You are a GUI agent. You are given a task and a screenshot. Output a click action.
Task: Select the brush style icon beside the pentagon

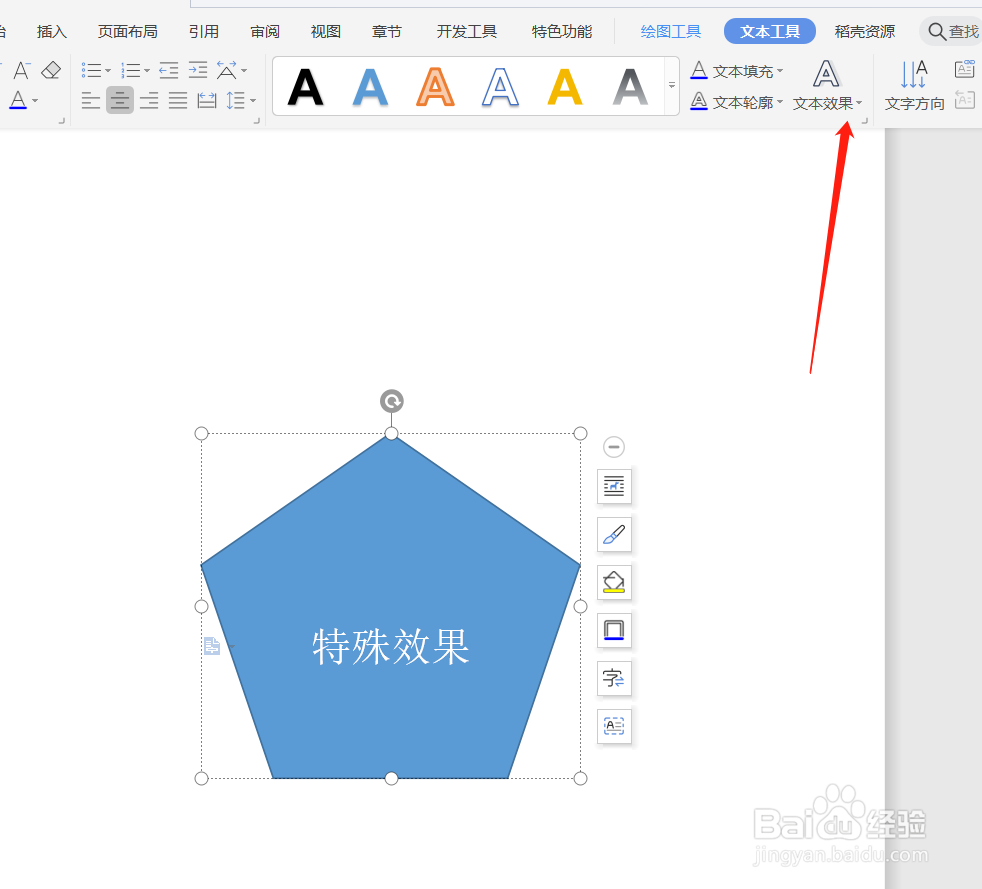(613, 534)
